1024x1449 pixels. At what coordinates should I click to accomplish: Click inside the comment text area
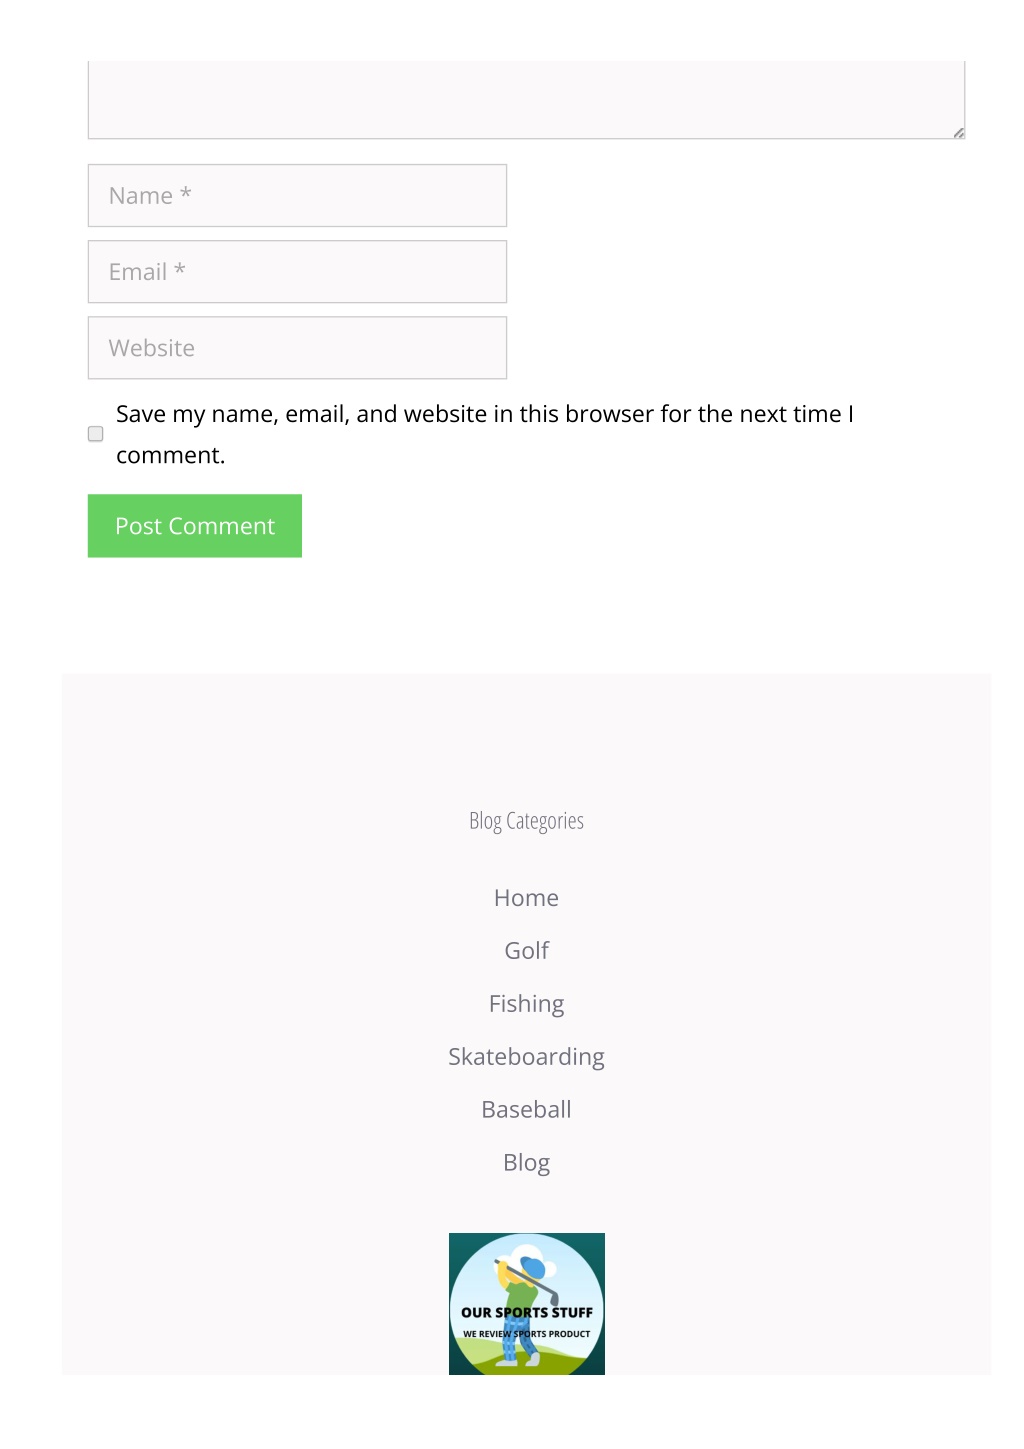click(x=526, y=99)
